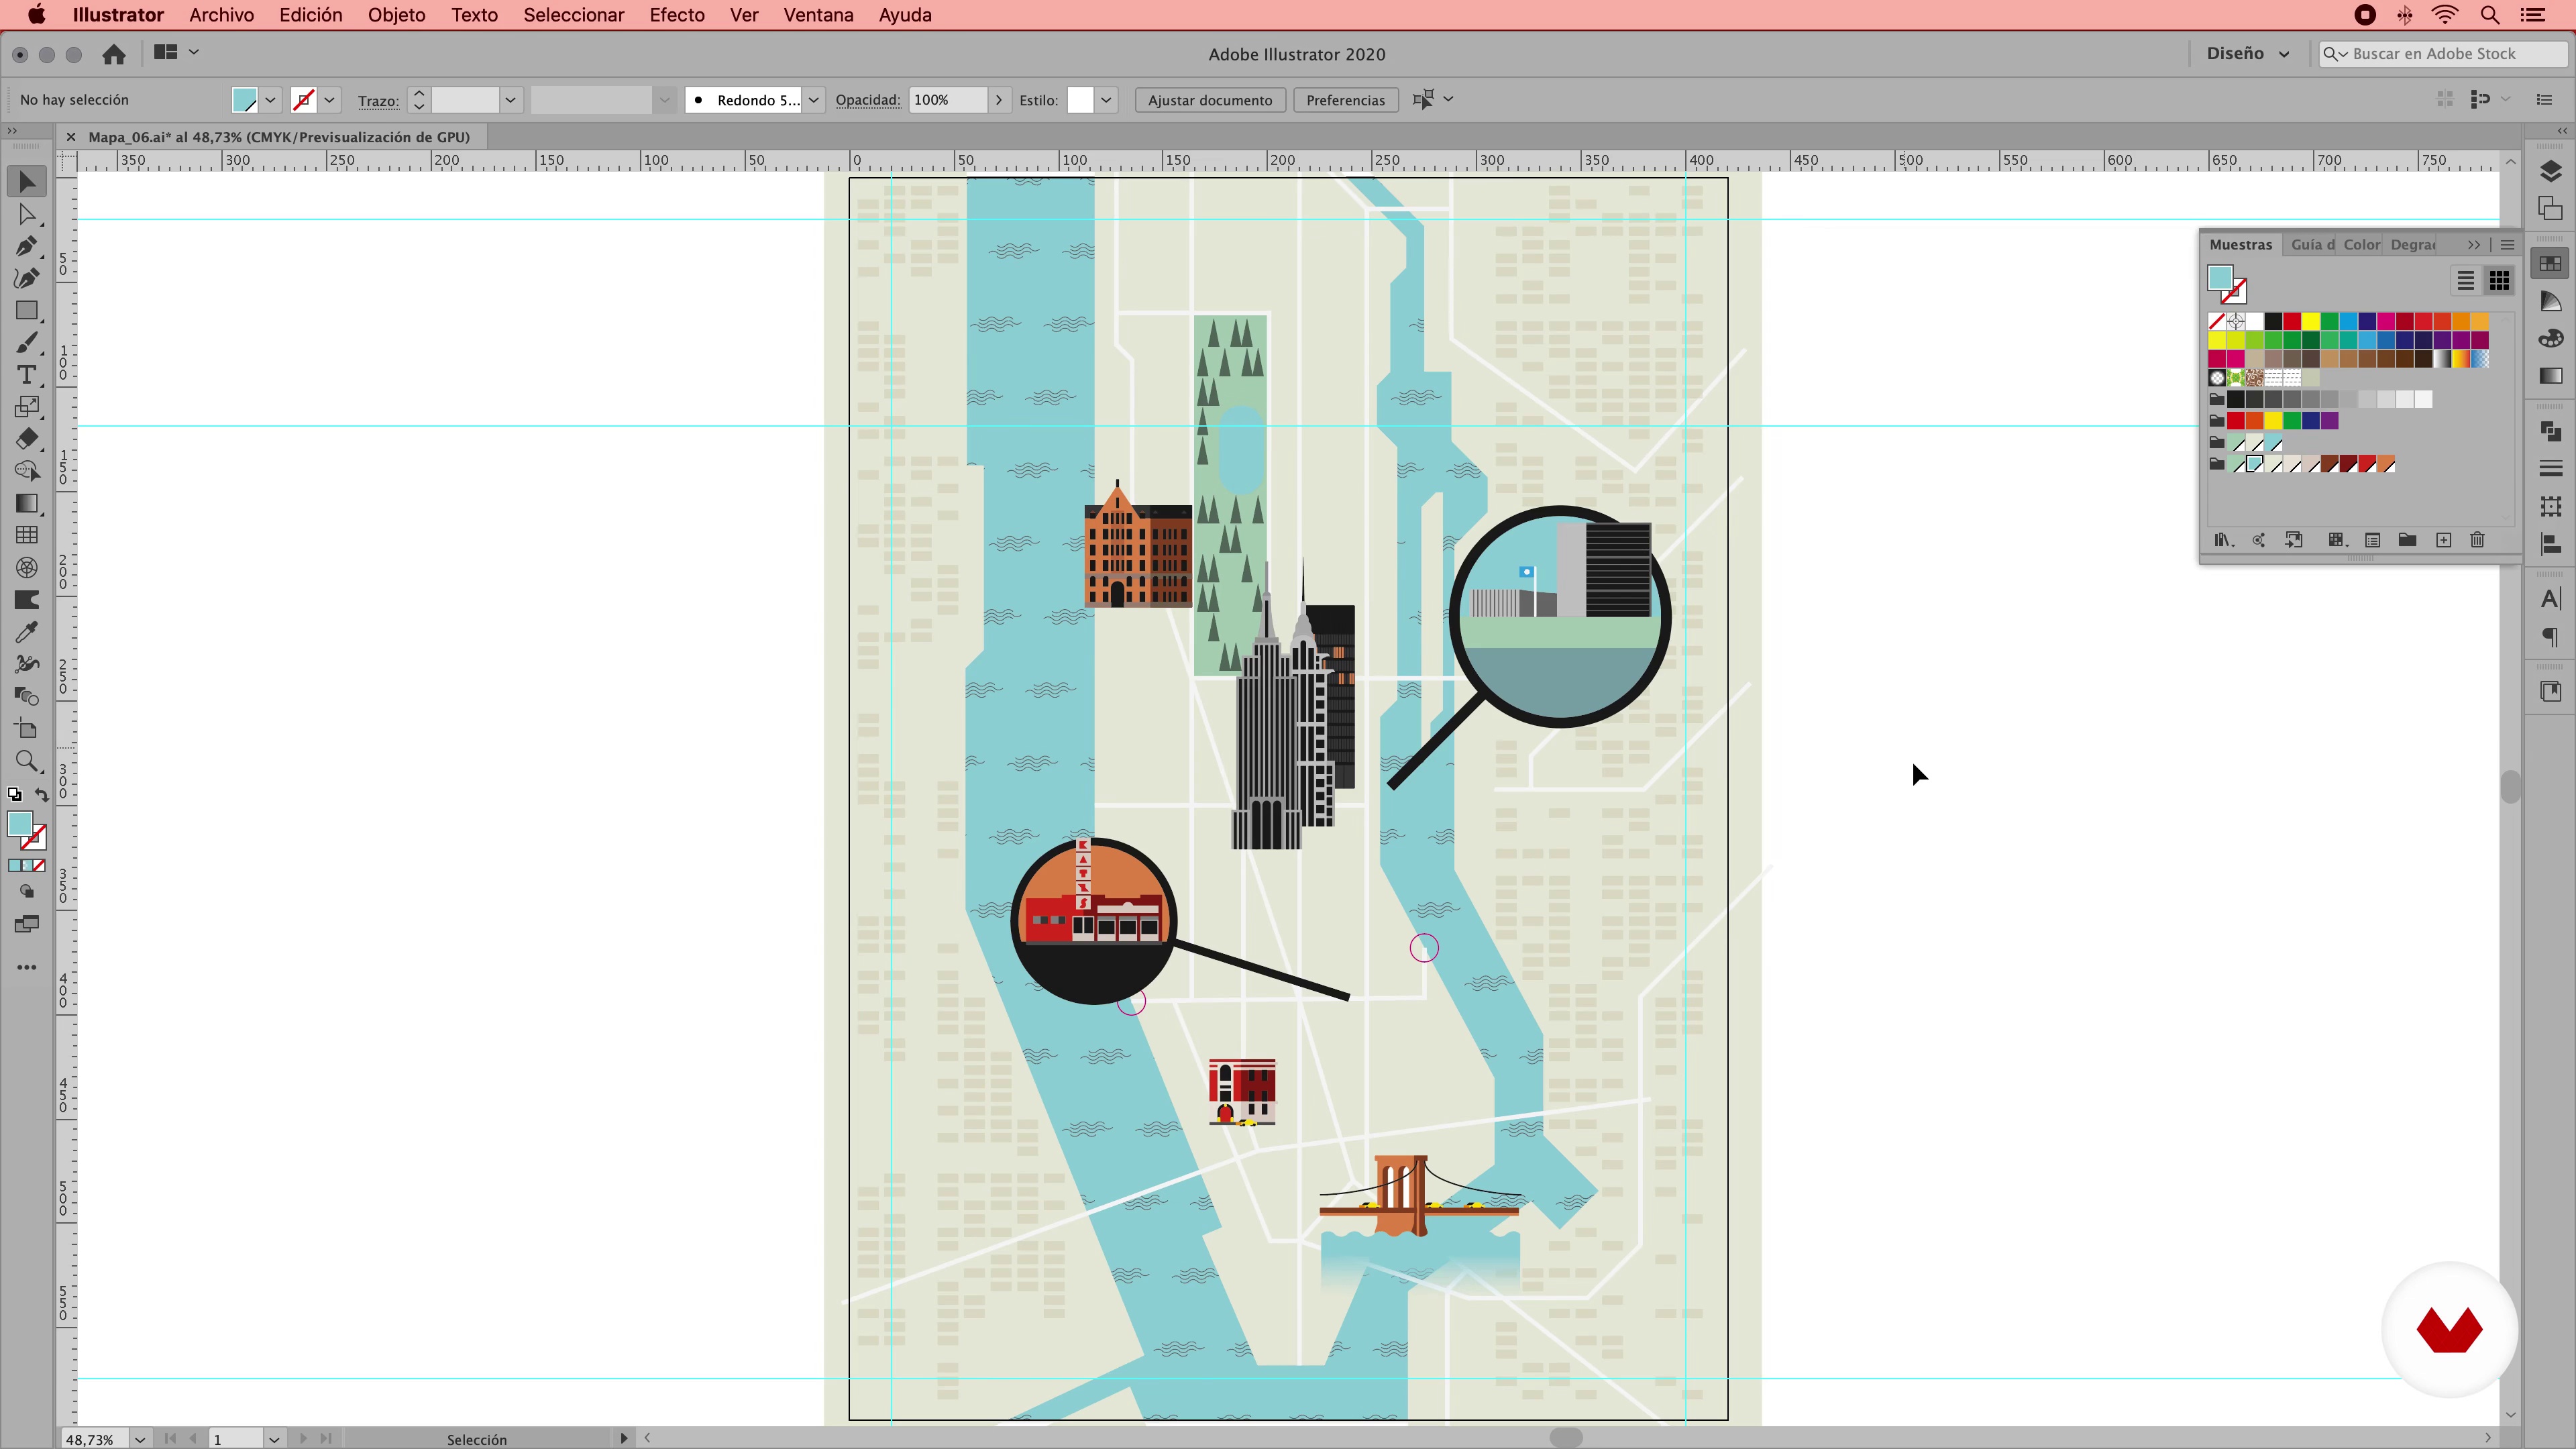Switch to the Color panel tab
The height and width of the screenshot is (1449, 2576).
point(2361,245)
